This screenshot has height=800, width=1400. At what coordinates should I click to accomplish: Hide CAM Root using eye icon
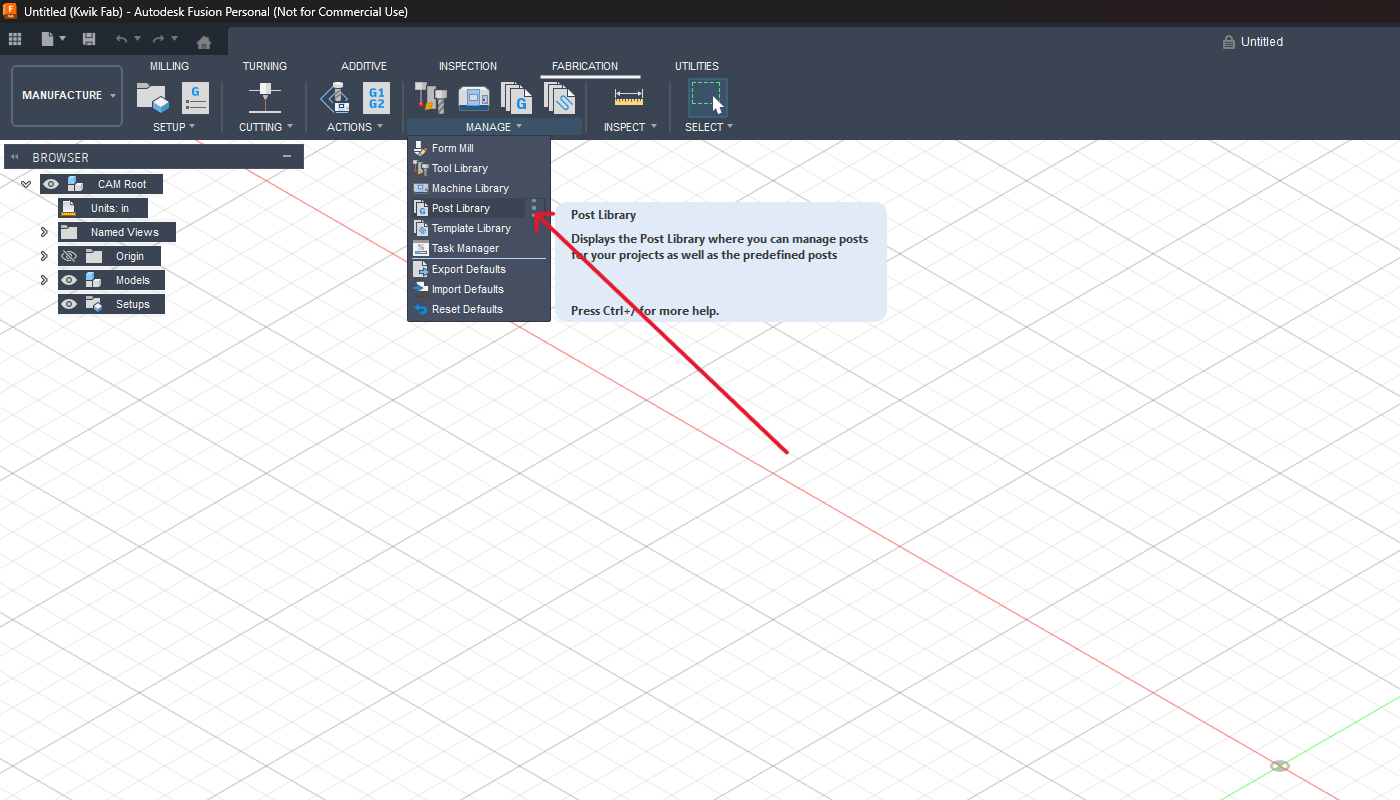tap(51, 184)
